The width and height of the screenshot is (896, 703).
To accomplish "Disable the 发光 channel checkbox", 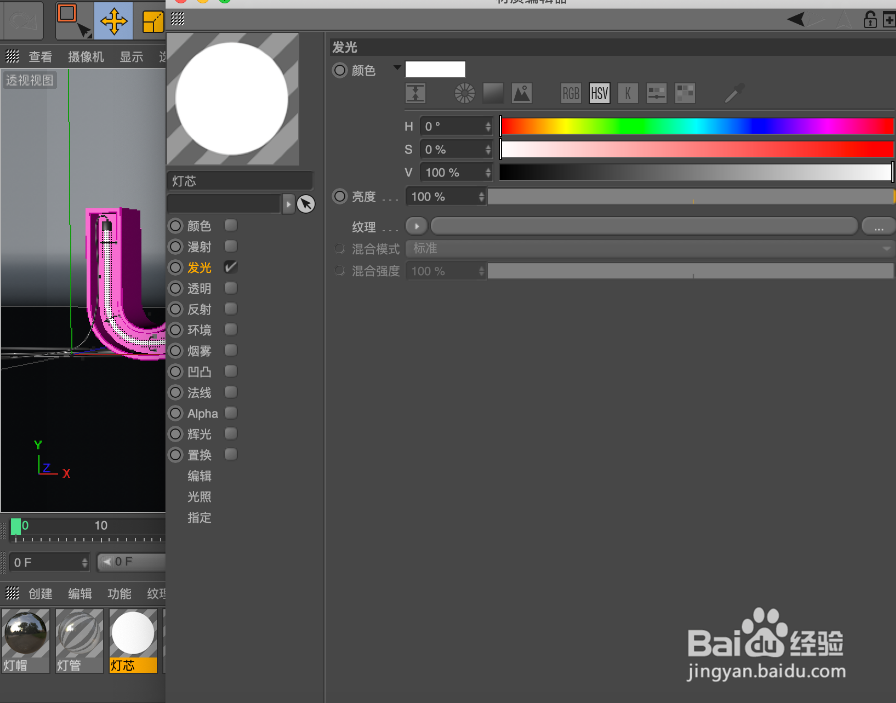I will pos(231,267).
